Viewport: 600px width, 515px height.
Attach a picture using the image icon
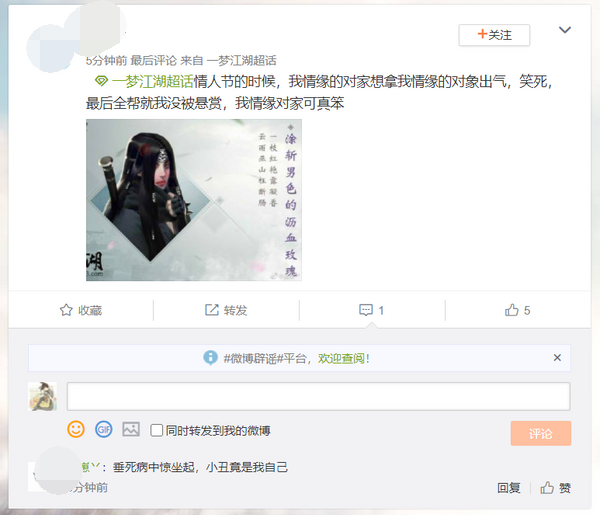coord(131,429)
